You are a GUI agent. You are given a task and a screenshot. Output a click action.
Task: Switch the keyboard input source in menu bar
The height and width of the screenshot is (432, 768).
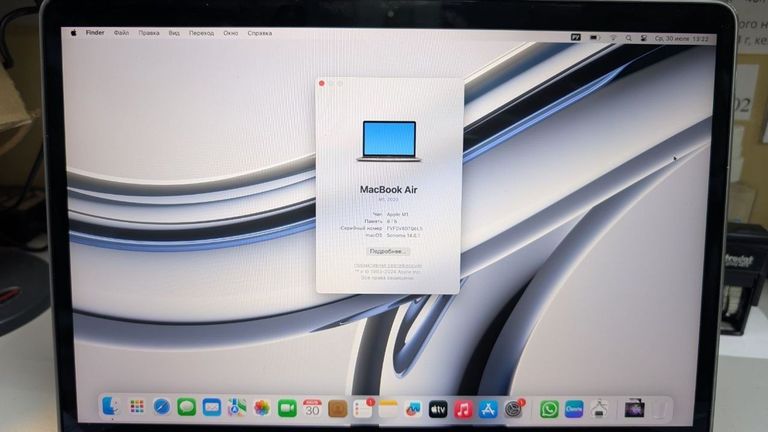coord(576,37)
